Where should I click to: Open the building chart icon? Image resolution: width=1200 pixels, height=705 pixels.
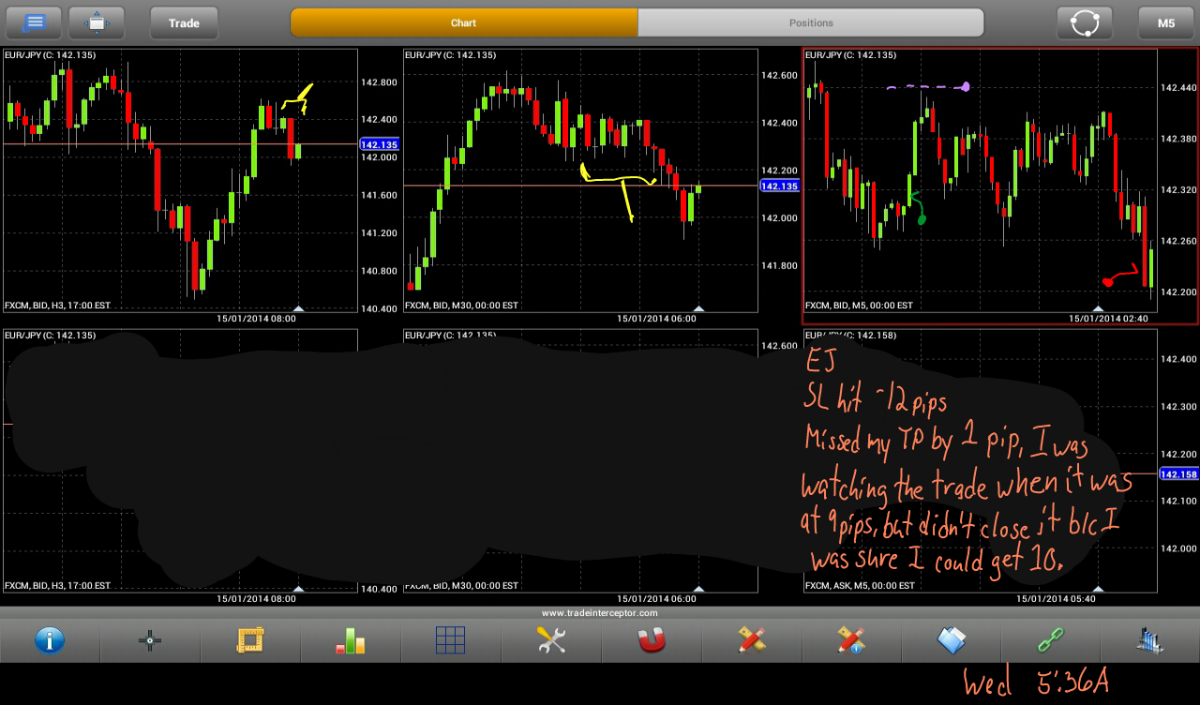pyautogui.click(x=1150, y=640)
